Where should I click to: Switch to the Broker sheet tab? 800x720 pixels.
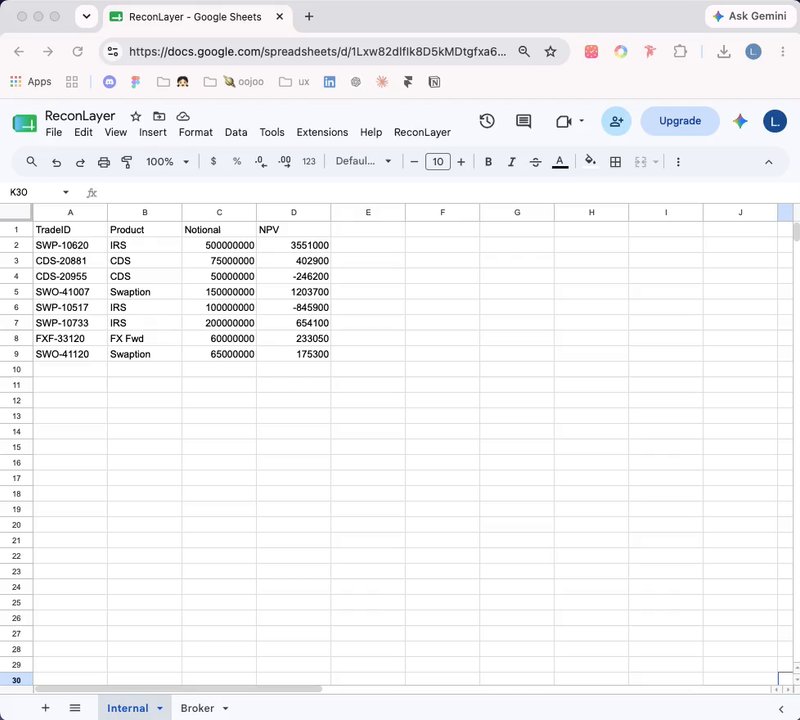pos(197,708)
